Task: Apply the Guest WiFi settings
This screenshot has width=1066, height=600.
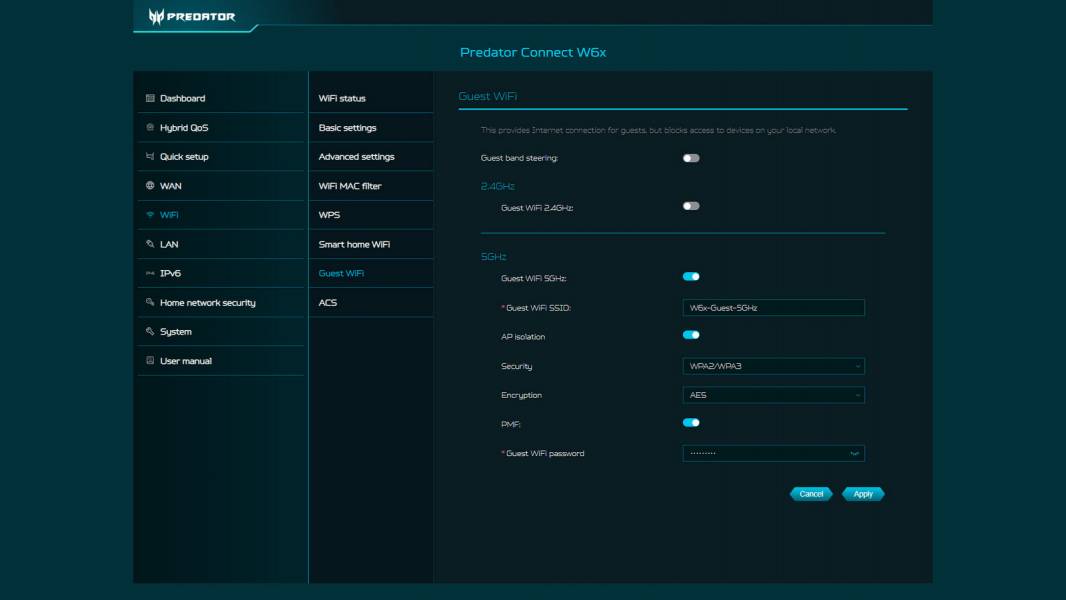Action: (x=862, y=493)
